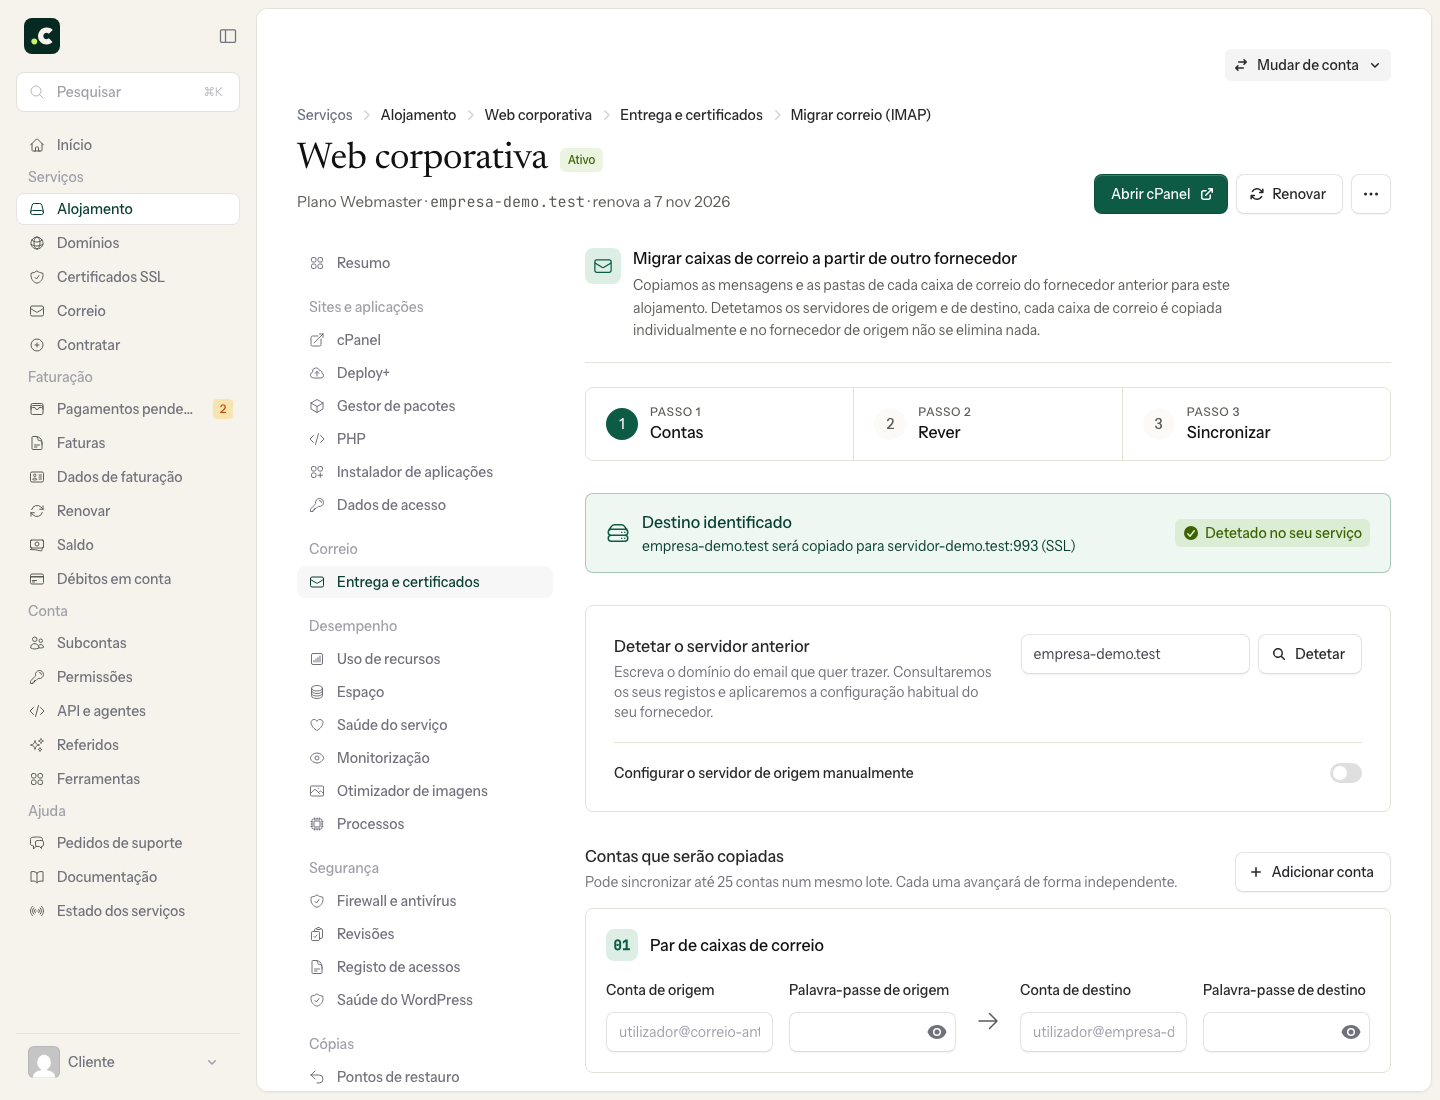Screen dimensions: 1440x1100
Task: Click the Serviços breadcrumb link
Action: (x=325, y=115)
